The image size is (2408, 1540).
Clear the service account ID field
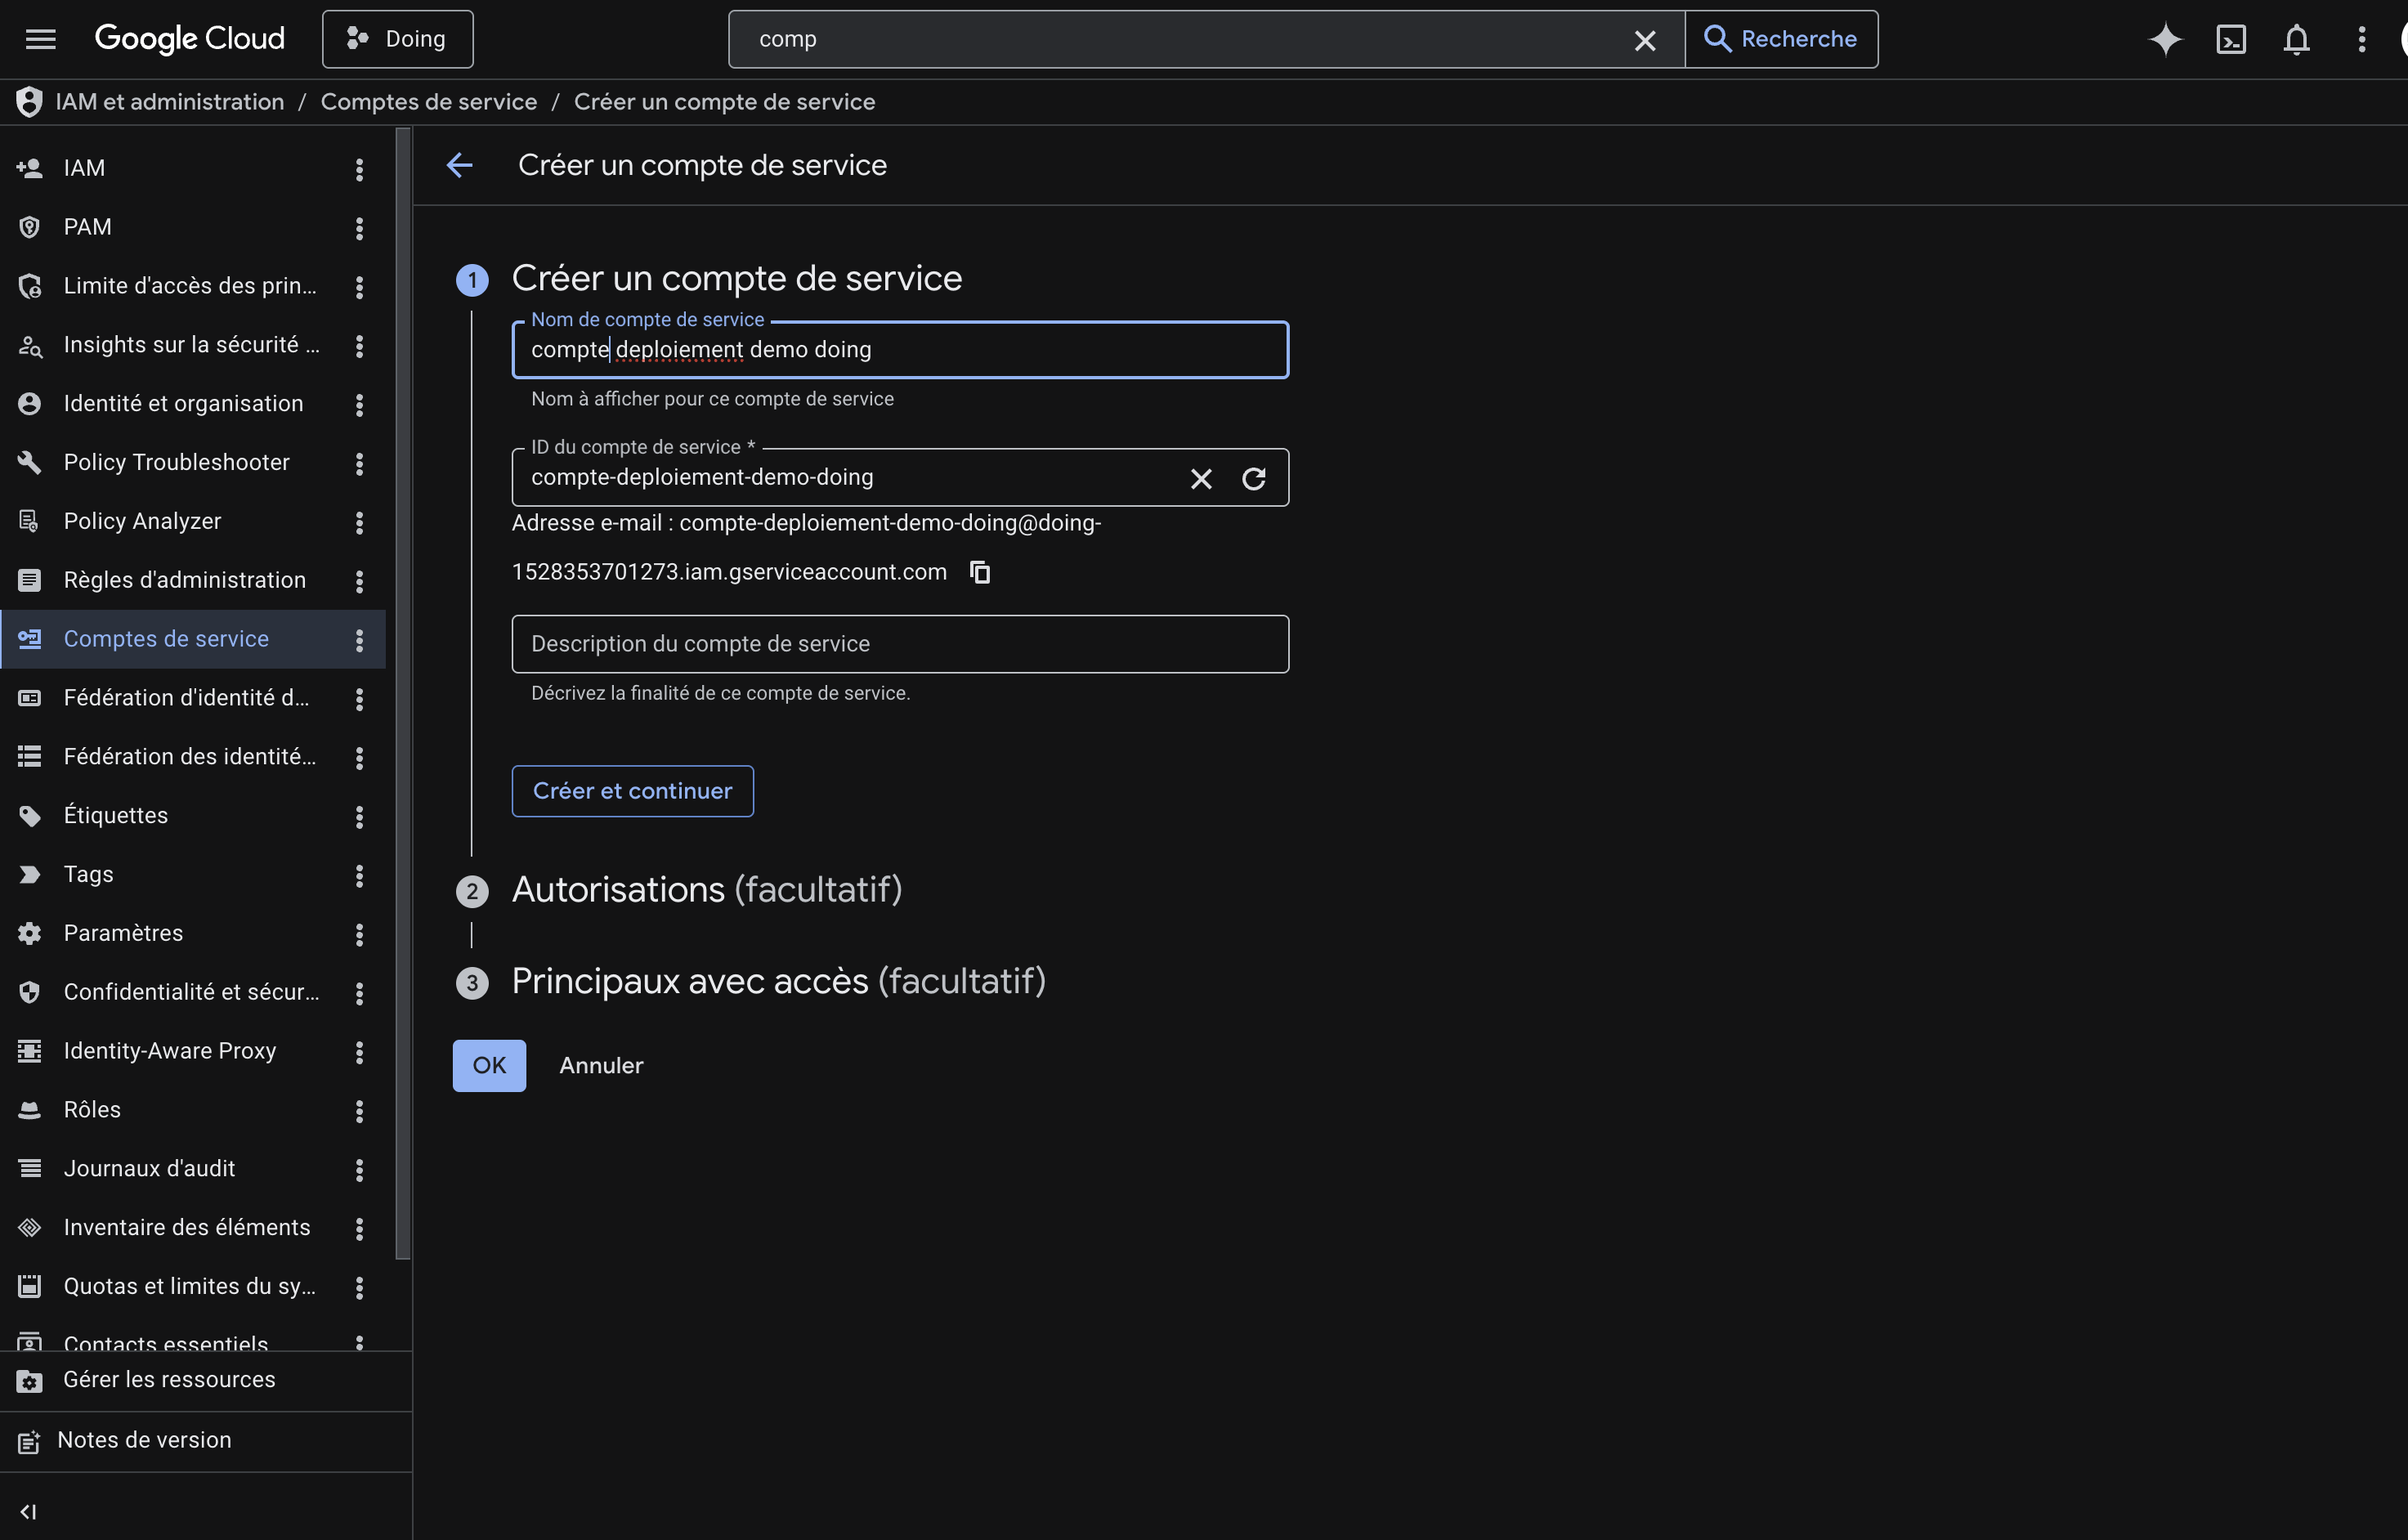1201,479
